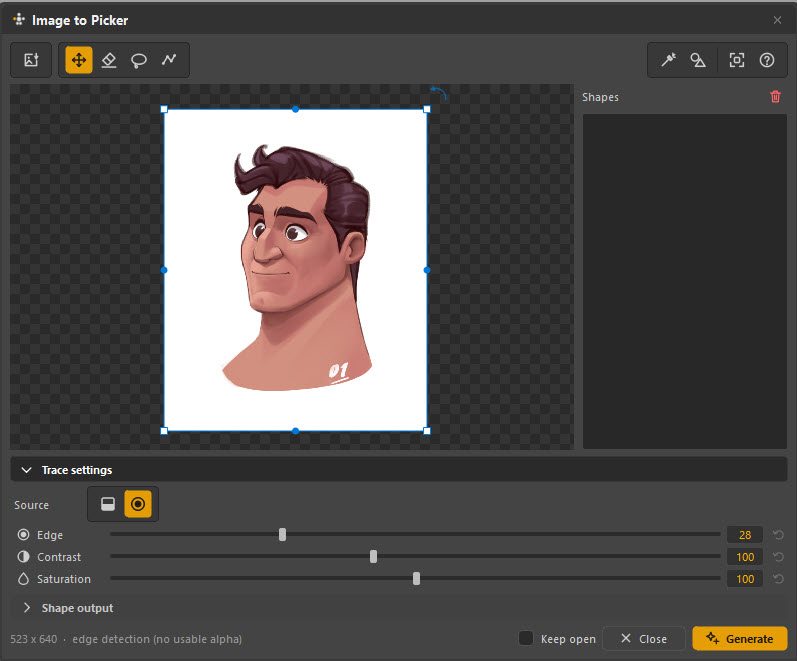Screen dimensions: 797x661
Task: Open the help question mark icon
Action: (767, 60)
